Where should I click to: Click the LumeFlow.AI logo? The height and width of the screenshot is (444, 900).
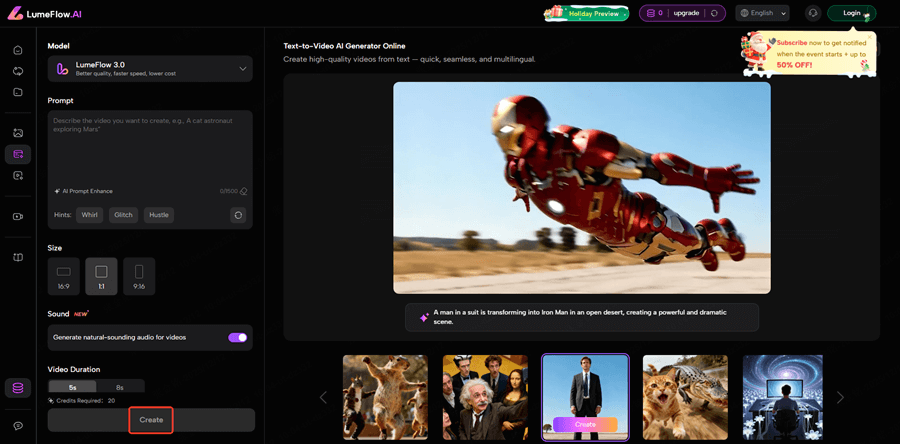point(44,13)
